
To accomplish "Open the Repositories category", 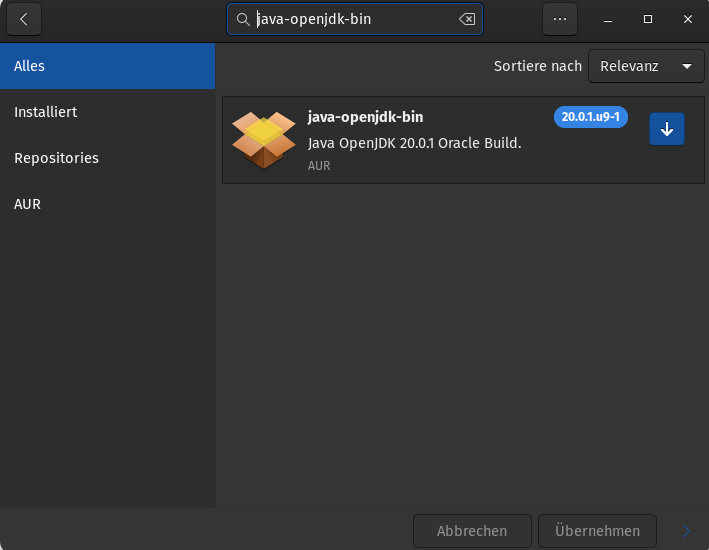I will [x=108, y=158].
